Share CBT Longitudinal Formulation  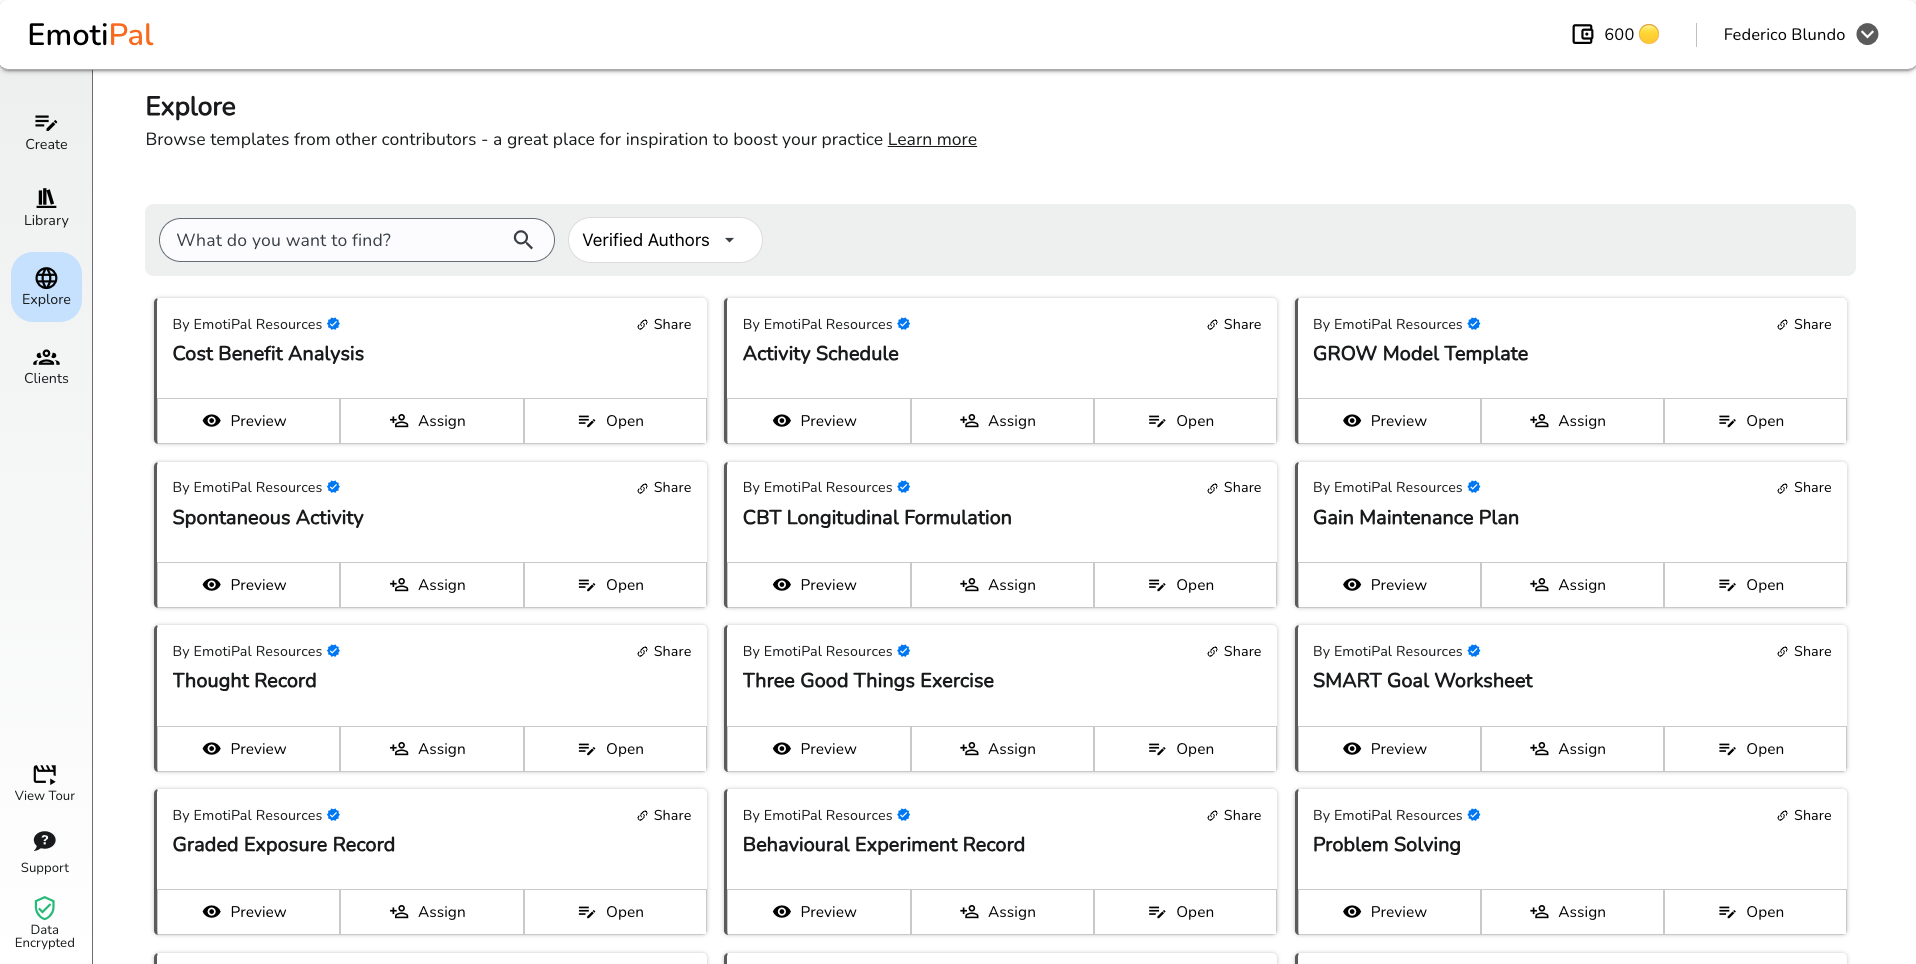(x=1234, y=487)
